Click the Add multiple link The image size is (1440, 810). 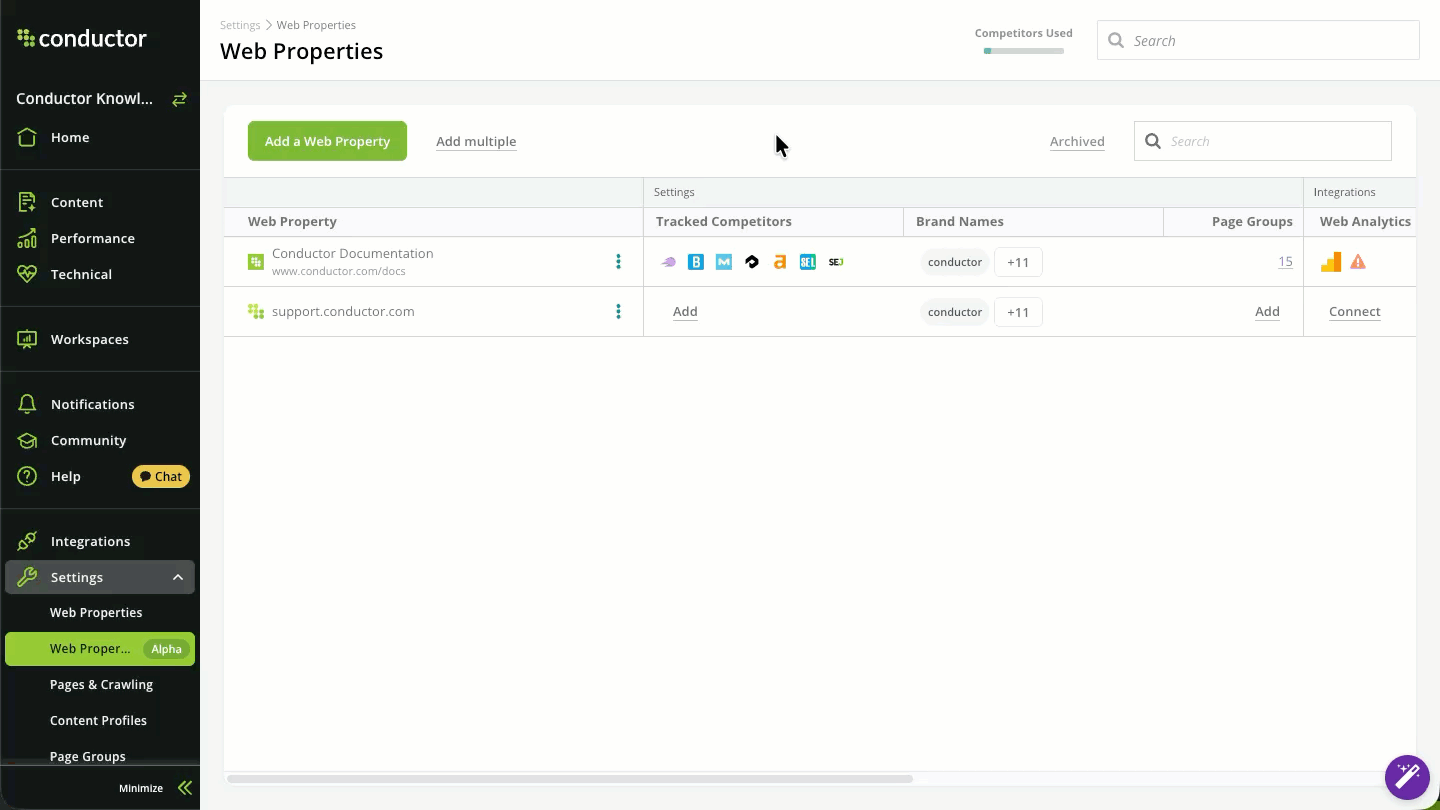click(x=476, y=142)
